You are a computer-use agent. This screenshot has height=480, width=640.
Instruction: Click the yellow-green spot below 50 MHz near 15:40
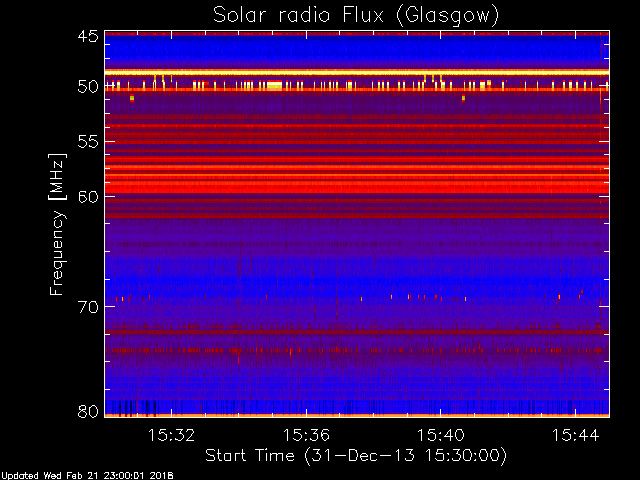(x=463, y=98)
